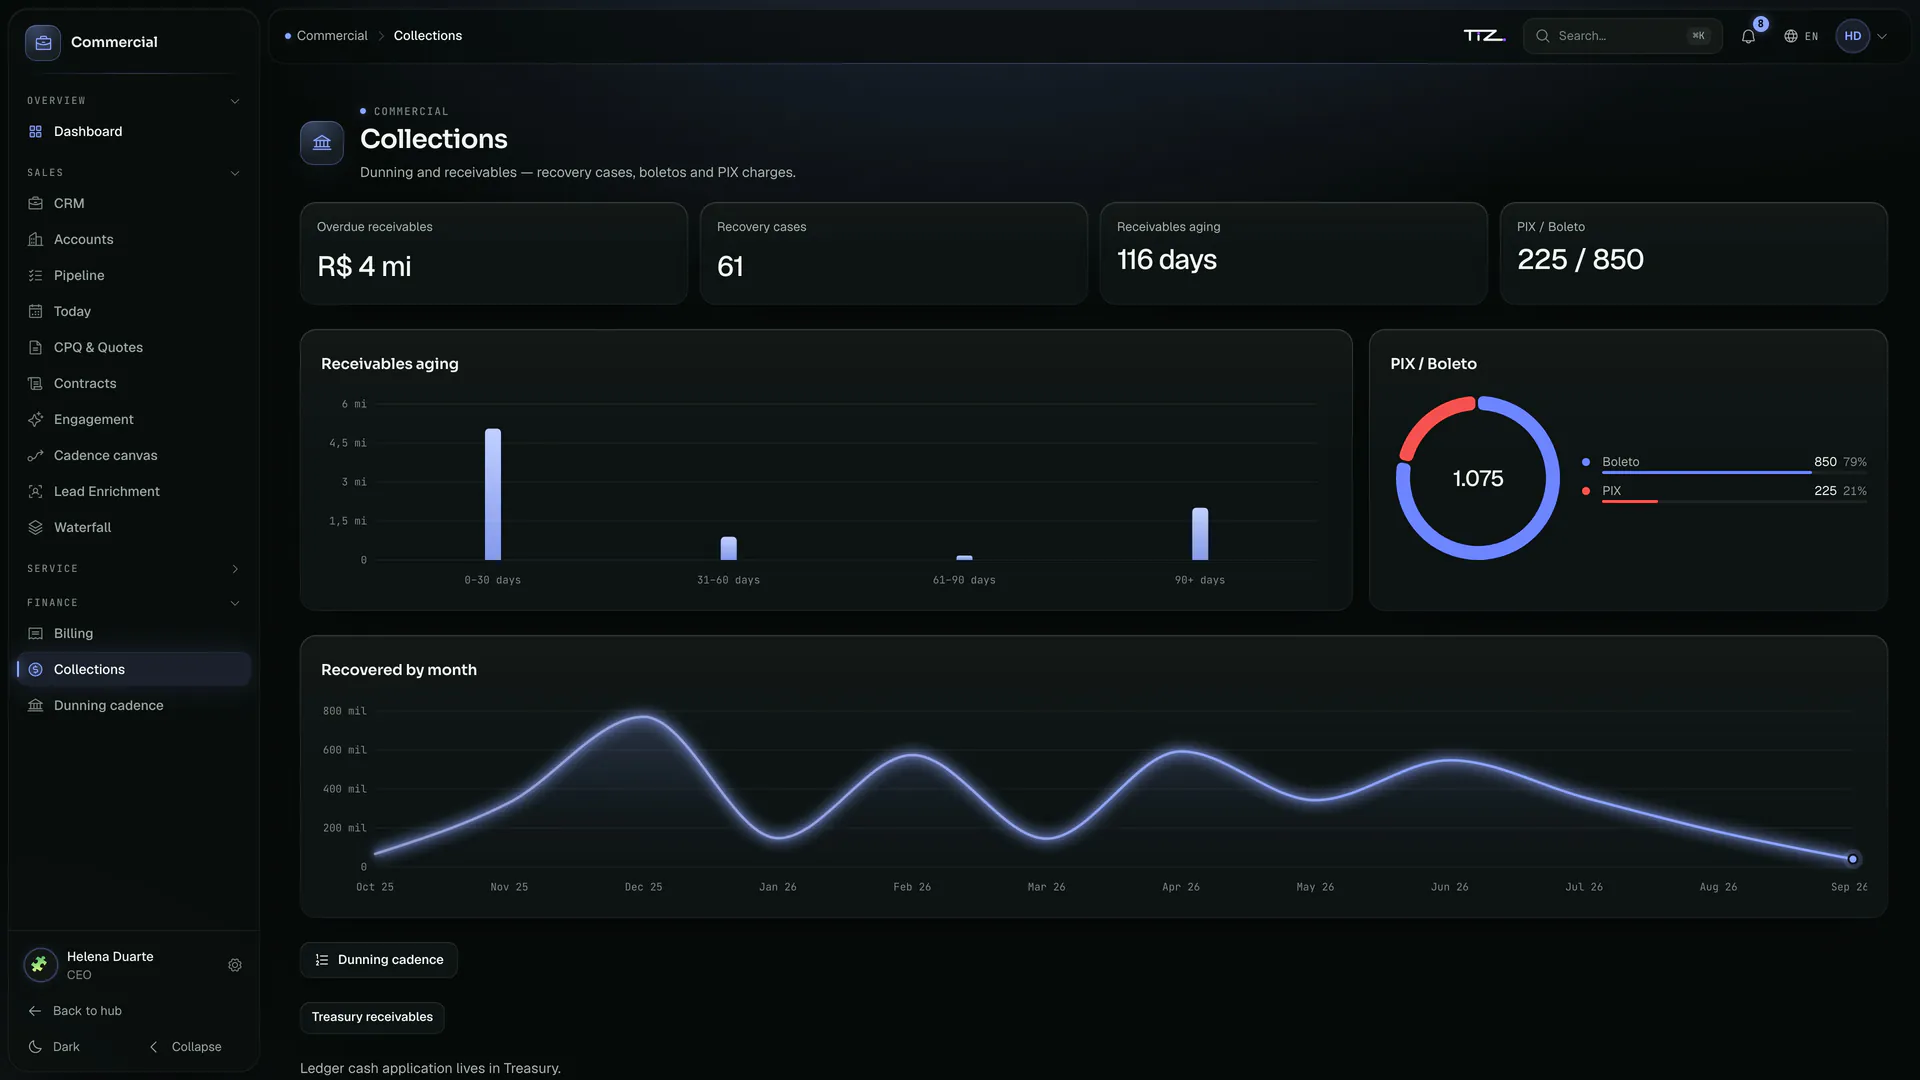Viewport: 1920px width, 1080px height.
Task: Click the 0-30 days aging bar
Action: (x=493, y=494)
